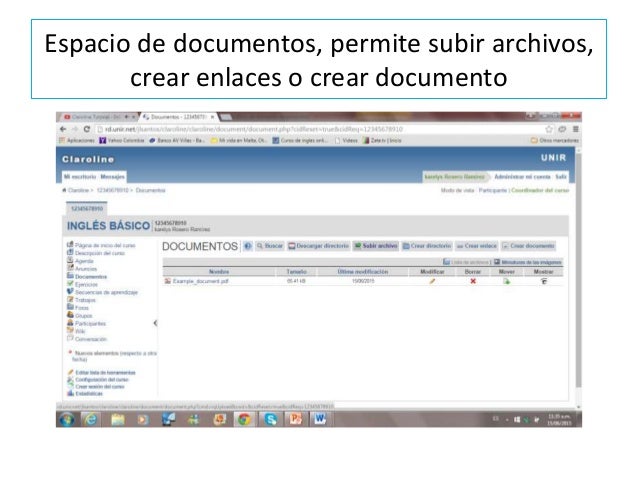Click the Windows Start button
The height and width of the screenshot is (479, 638).
(67, 419)
